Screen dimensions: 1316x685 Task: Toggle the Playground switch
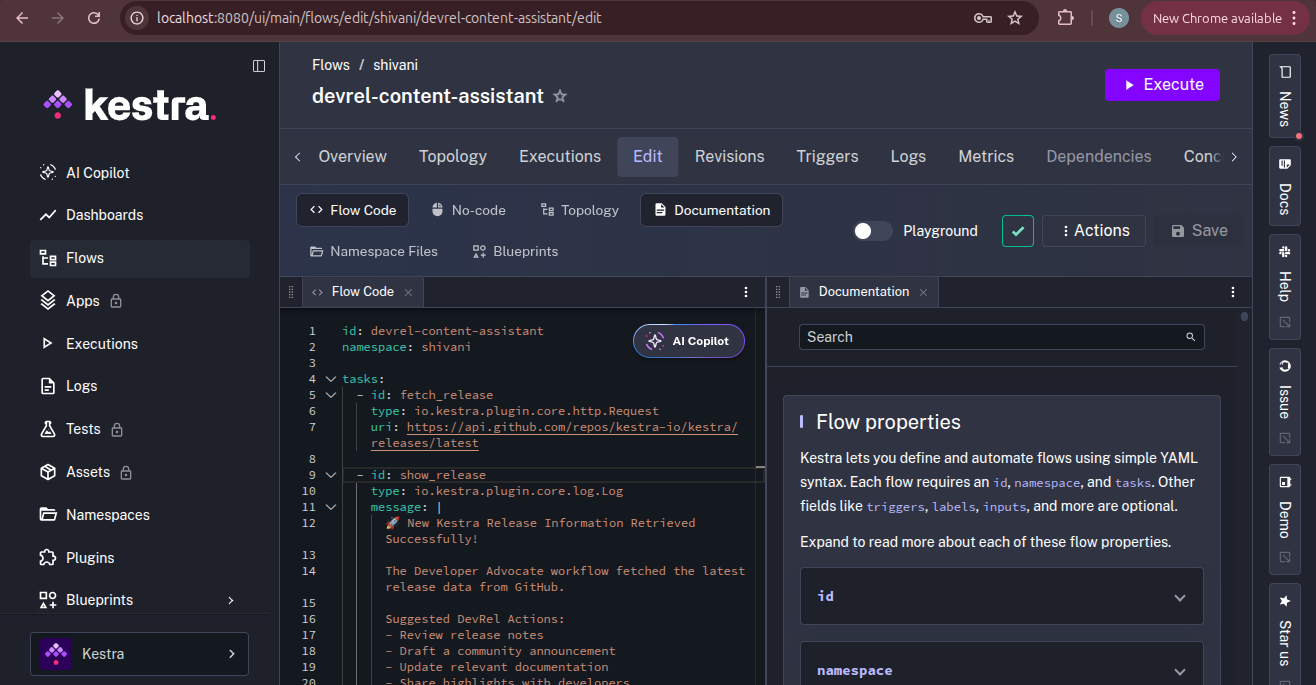click(x=872, y=231)
